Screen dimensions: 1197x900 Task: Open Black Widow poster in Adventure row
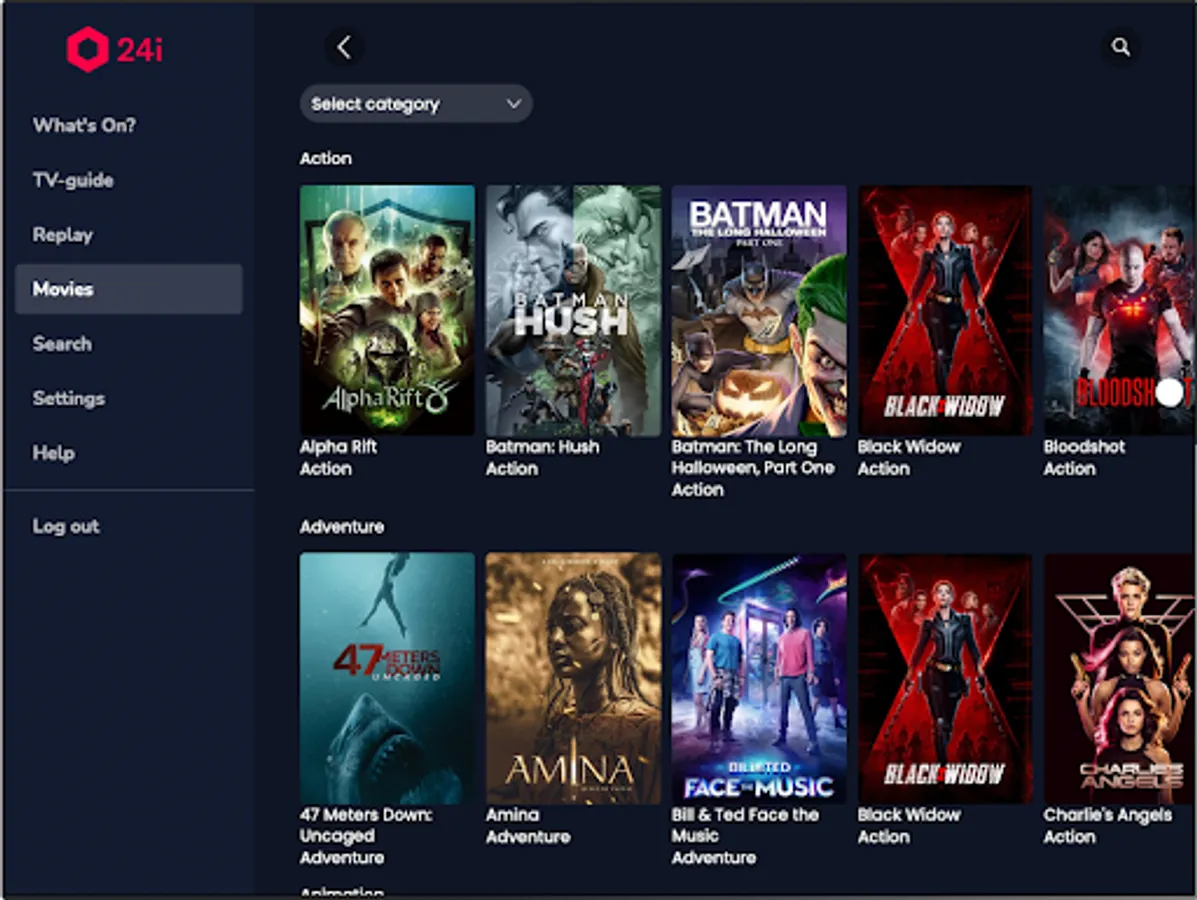pyautogui.click(x=945, y=678)
